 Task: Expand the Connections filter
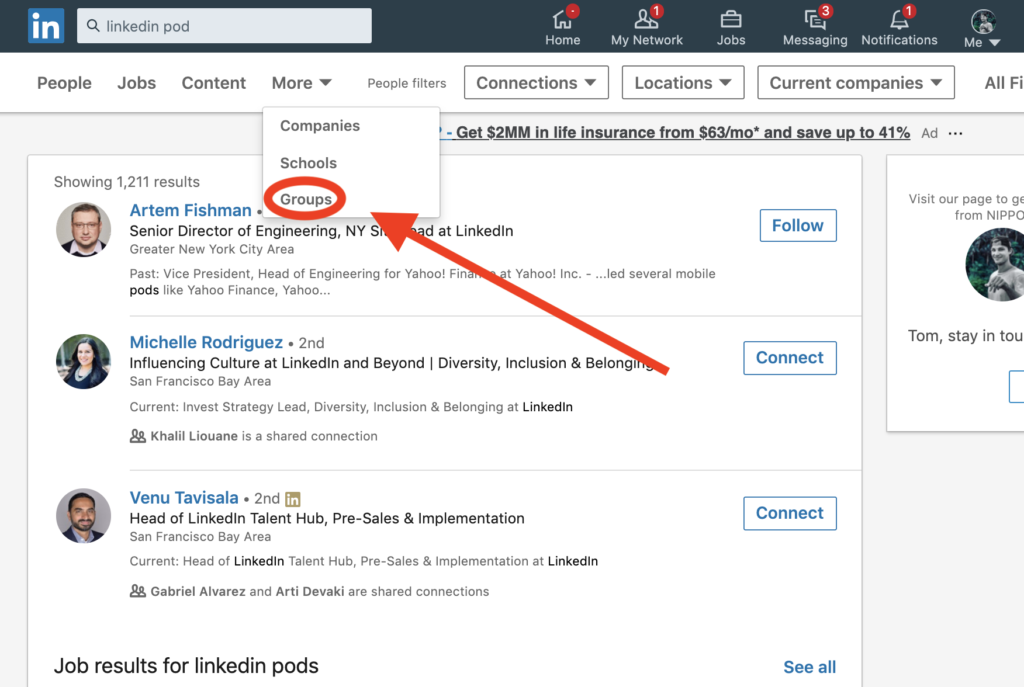coord(536,82)
